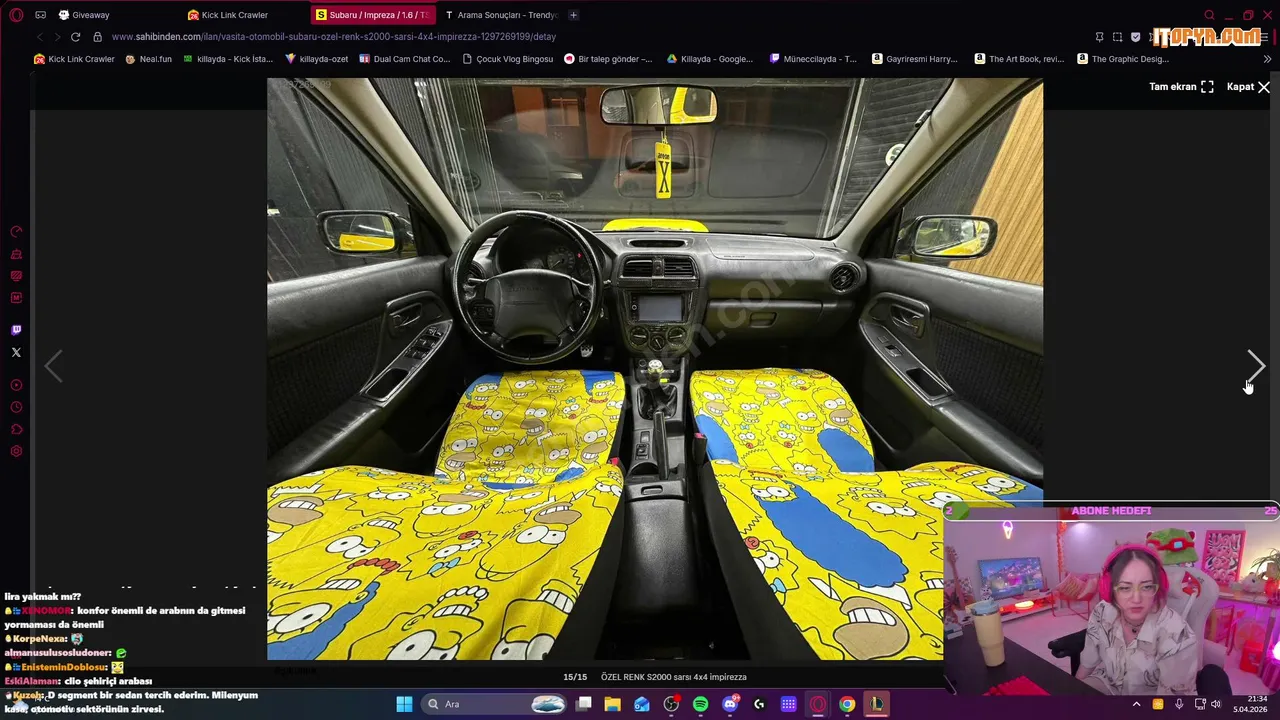Open Çocuk Vlog Bingosu bookmark
The width and height of the screenshot is (1280, 720).
pos(507,59)
